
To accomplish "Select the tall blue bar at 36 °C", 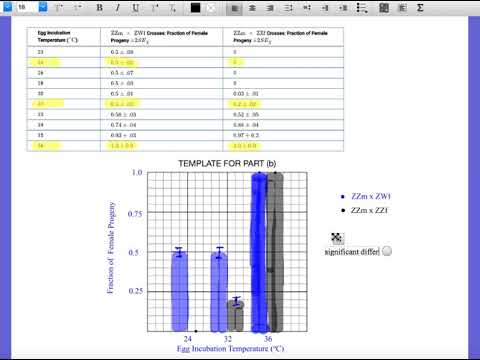I will [259, 252].
